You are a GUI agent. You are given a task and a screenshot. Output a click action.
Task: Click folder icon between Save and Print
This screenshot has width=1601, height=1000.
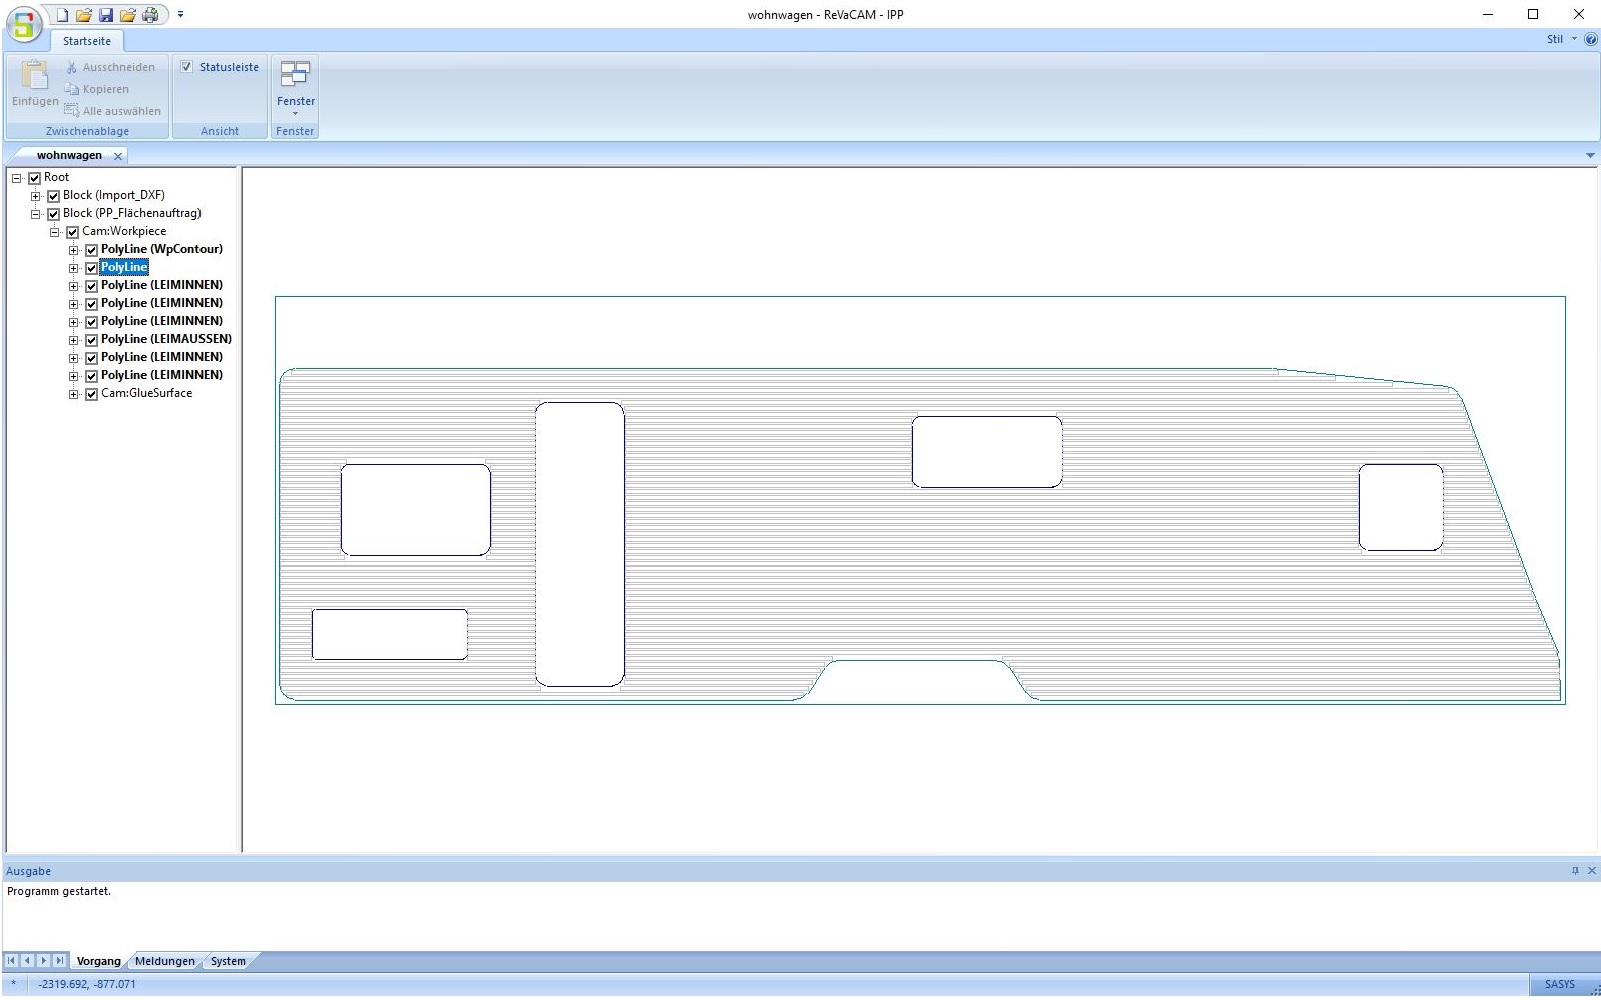tap(128, 15)
